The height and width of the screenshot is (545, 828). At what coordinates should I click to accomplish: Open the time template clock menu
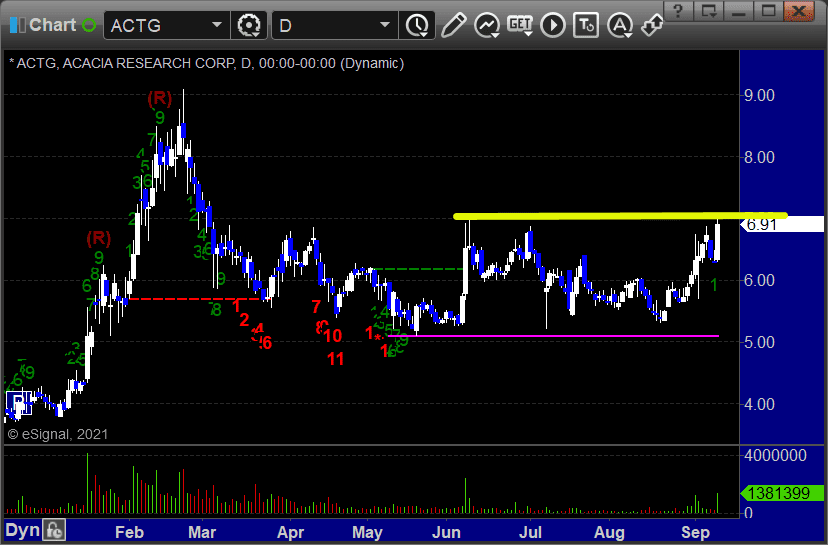(x=417, y=25)
